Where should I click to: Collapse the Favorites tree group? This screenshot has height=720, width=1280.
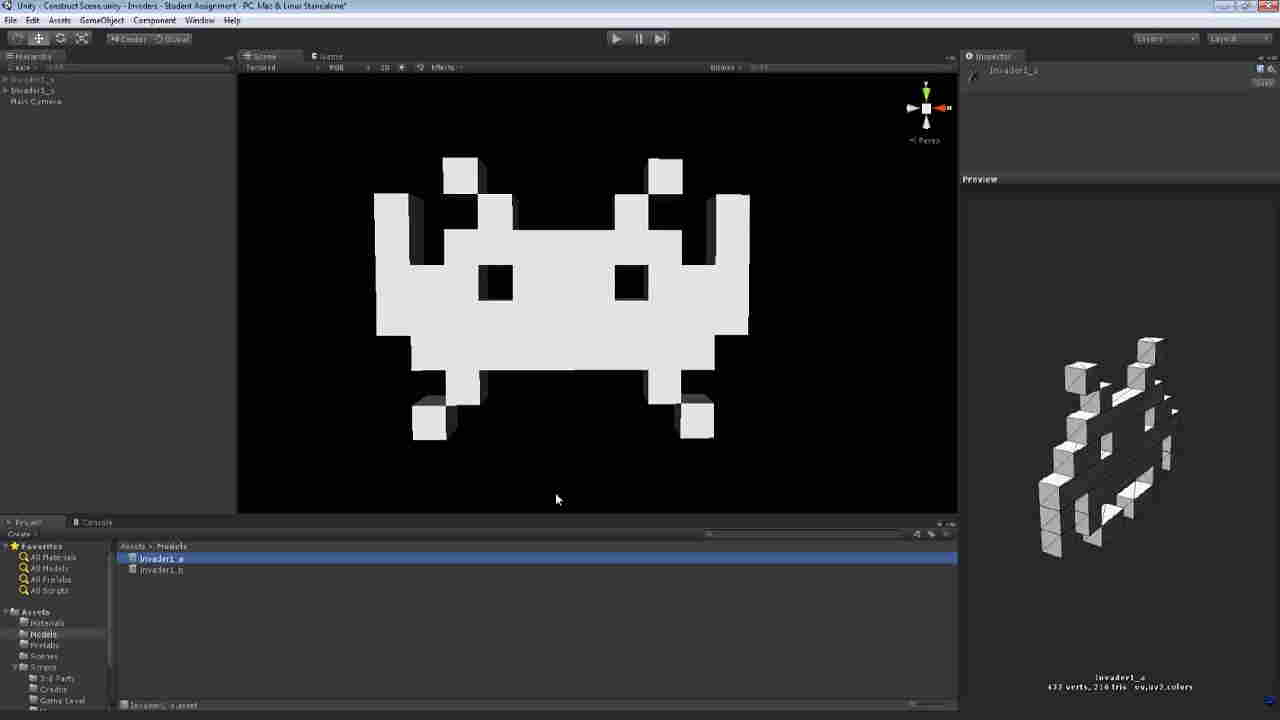point(6,546)
